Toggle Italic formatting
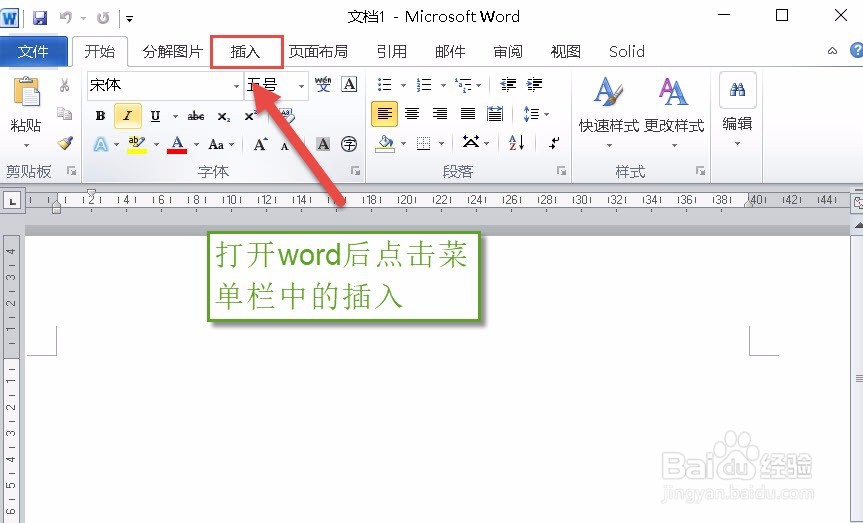Image resolution: width=863 pixels, height=523 pixels. tap(128, 116)
